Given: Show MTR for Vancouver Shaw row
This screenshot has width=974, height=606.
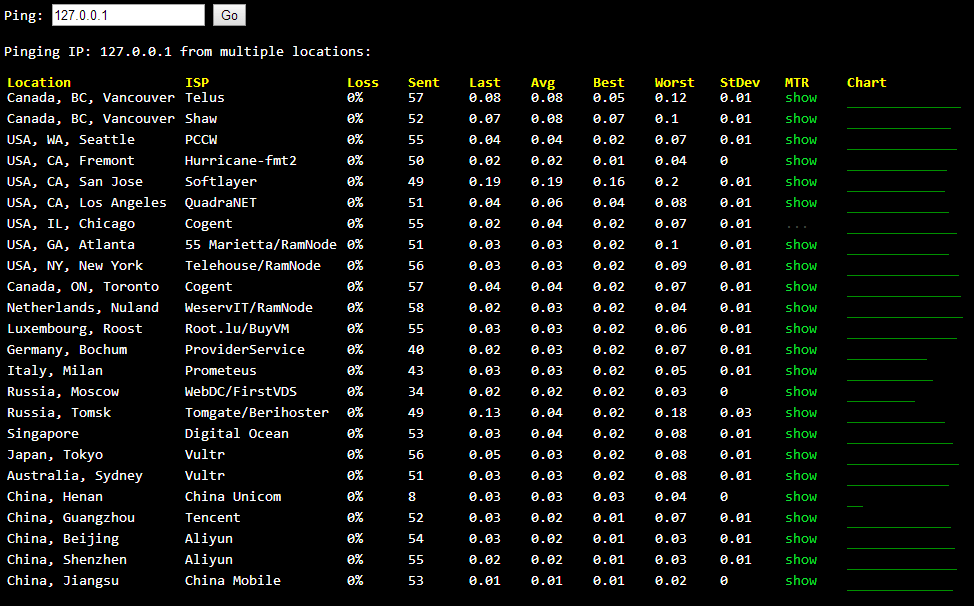Looking at the screenshot, I should tap(801, 119).
